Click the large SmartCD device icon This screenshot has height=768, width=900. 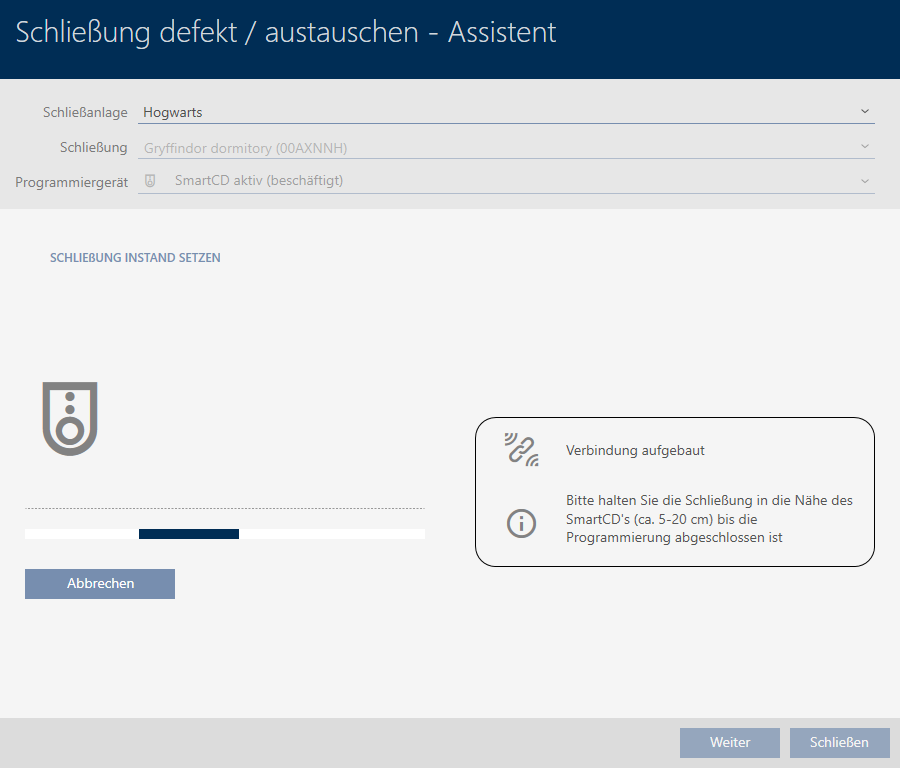(x=70, y=418)
